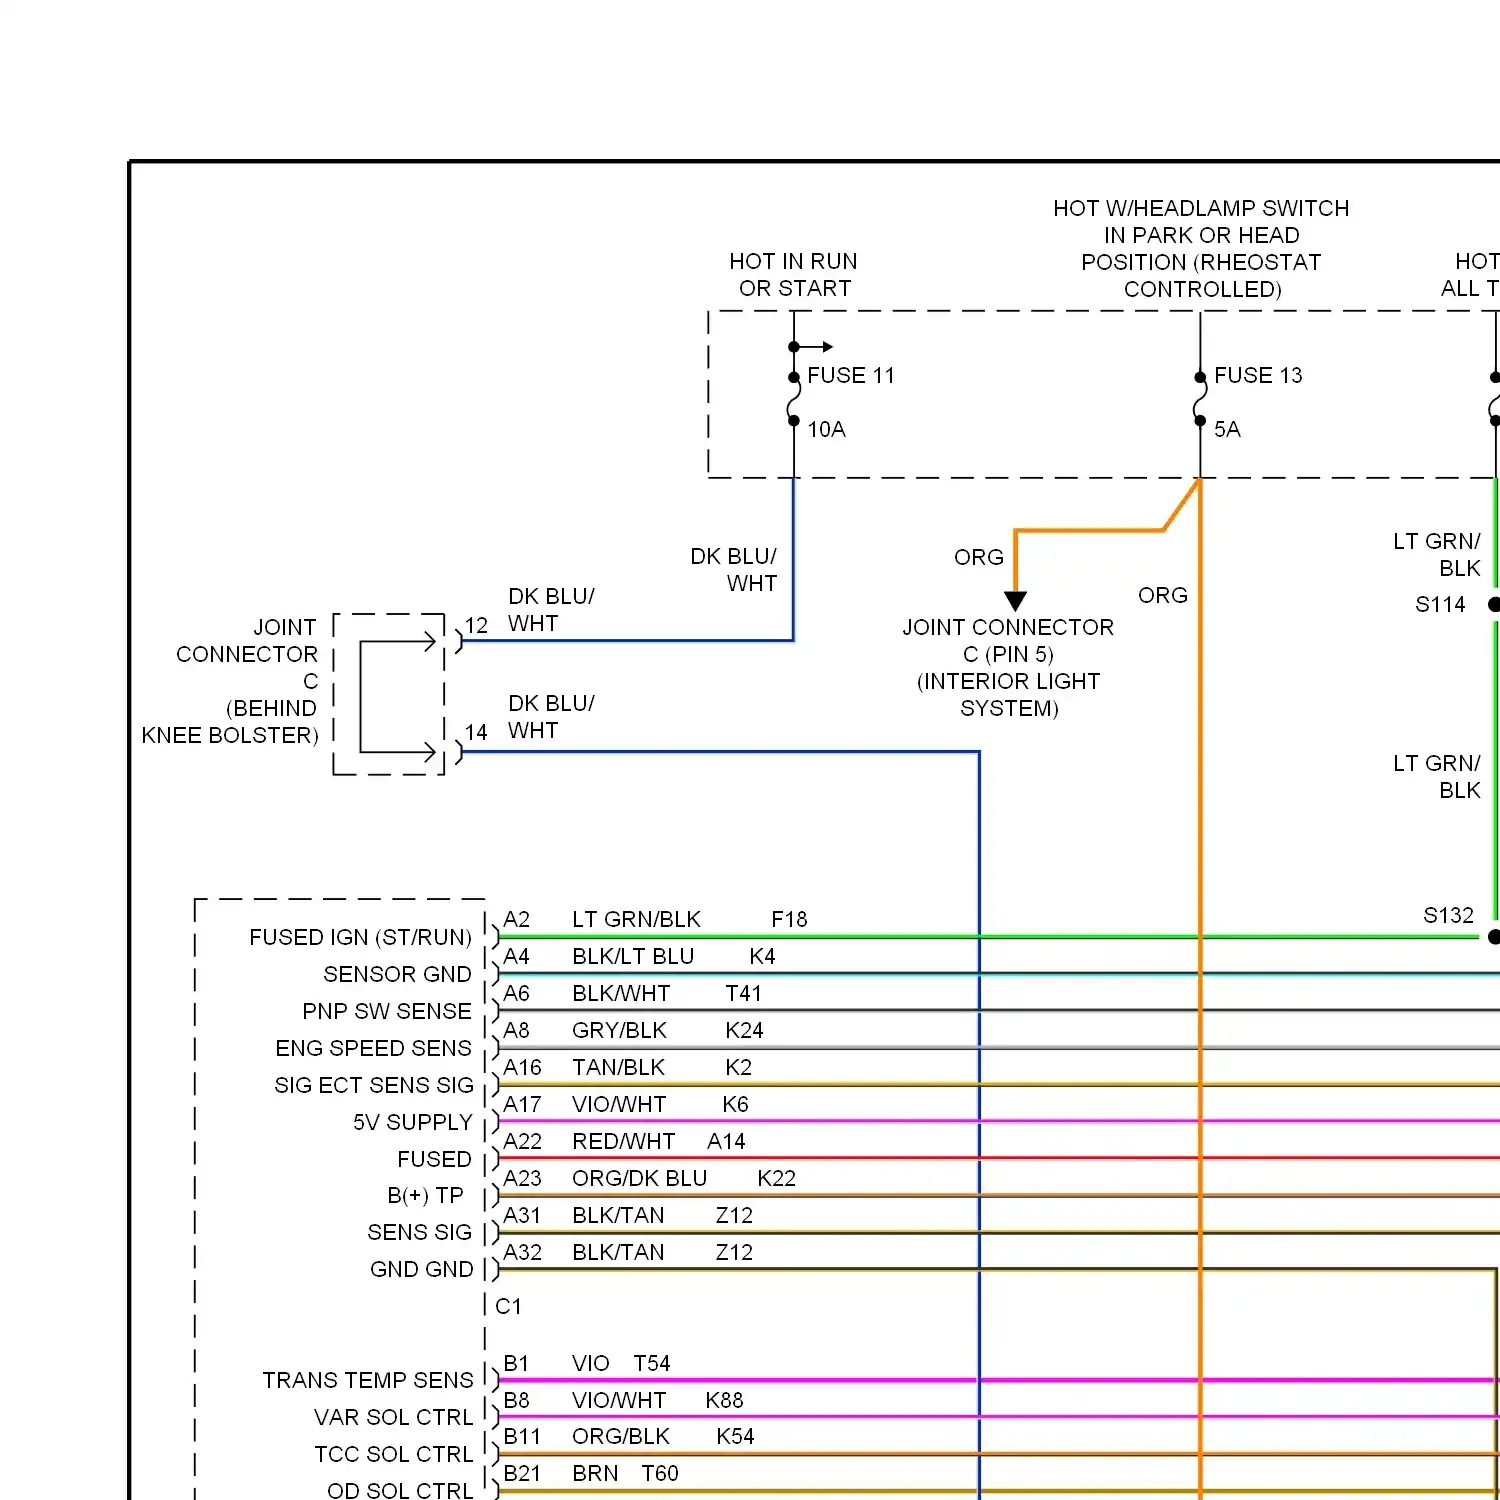Click the TAN/BLK wire color text

[x=618, y=1067]
